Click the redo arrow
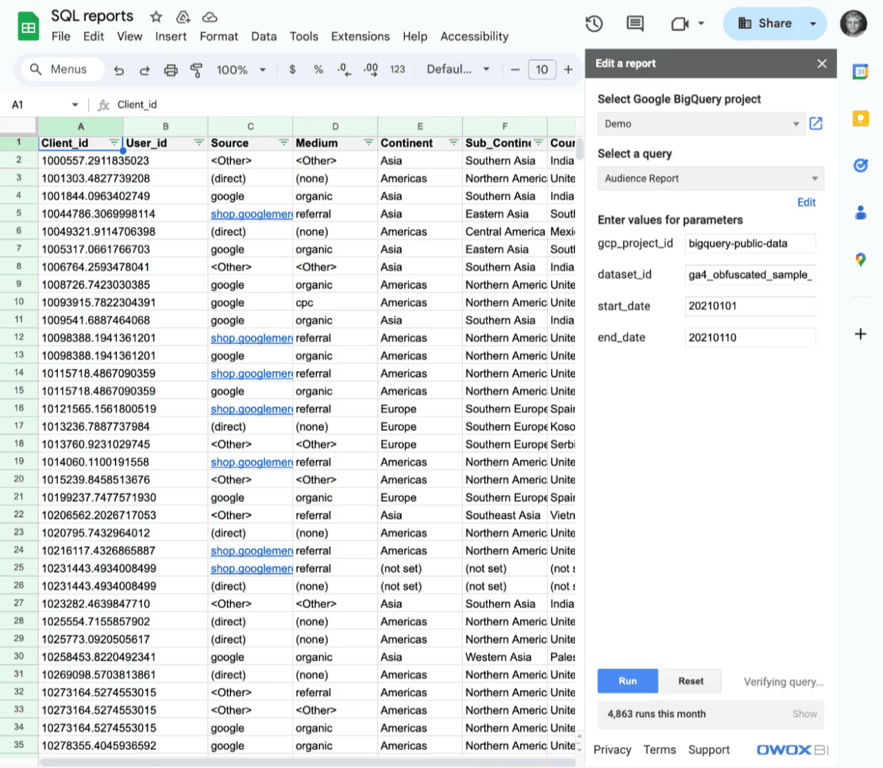883x768 pixels. 145,70
